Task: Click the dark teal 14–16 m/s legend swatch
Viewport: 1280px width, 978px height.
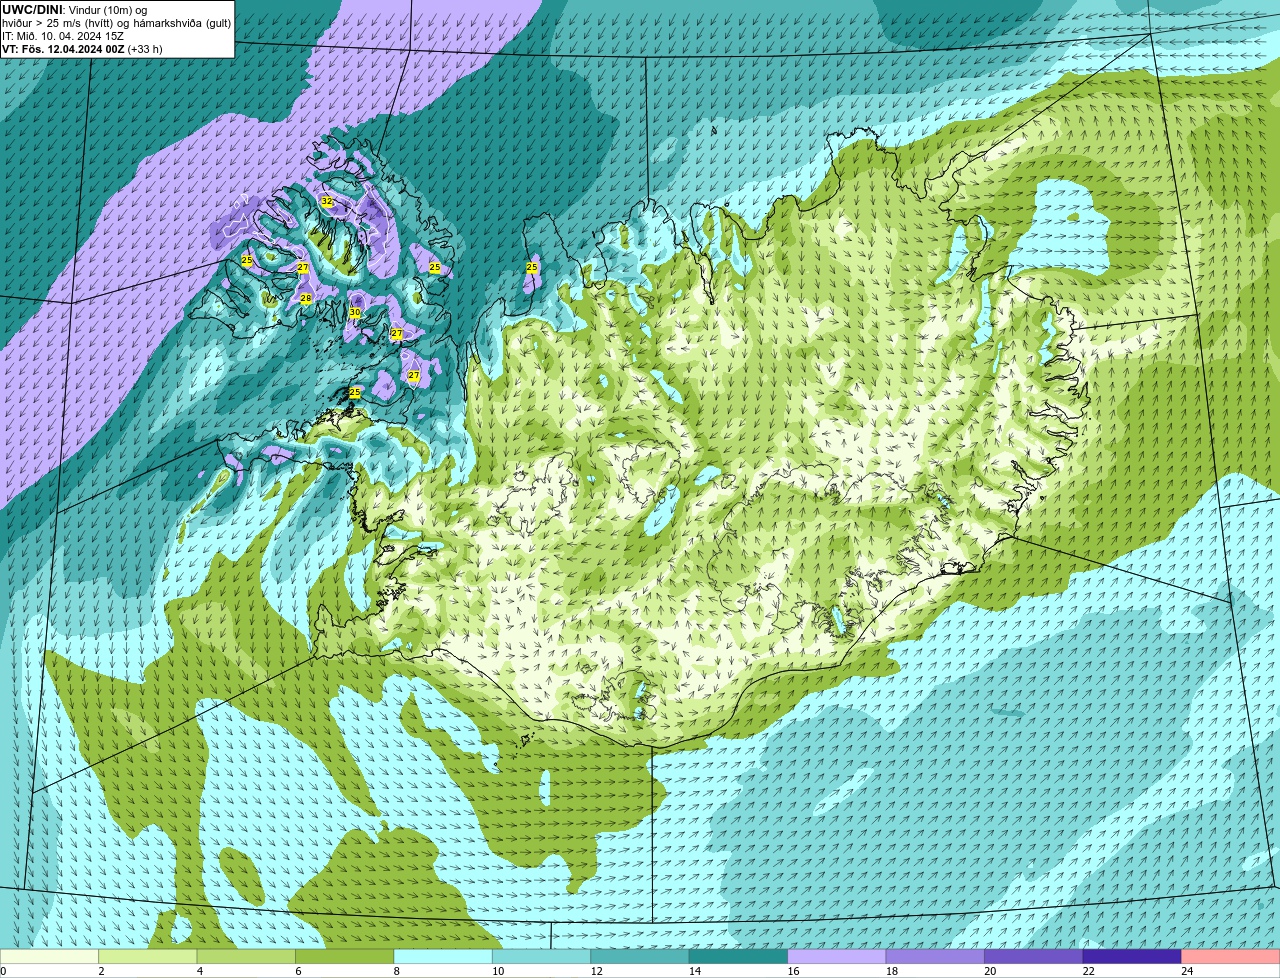Action: (x=739, y=957)
